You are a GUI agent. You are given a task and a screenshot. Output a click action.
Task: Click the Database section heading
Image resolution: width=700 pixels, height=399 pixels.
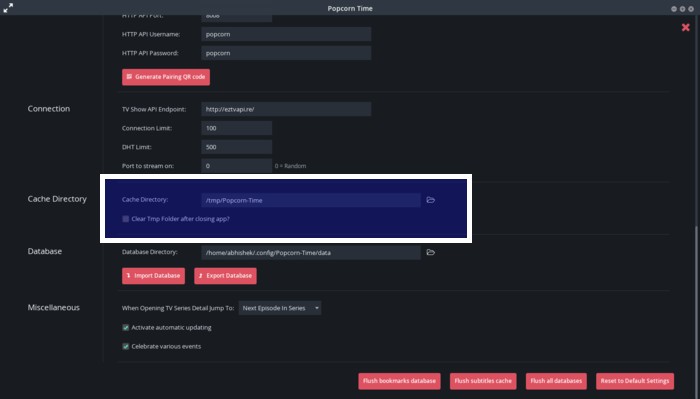45,251
